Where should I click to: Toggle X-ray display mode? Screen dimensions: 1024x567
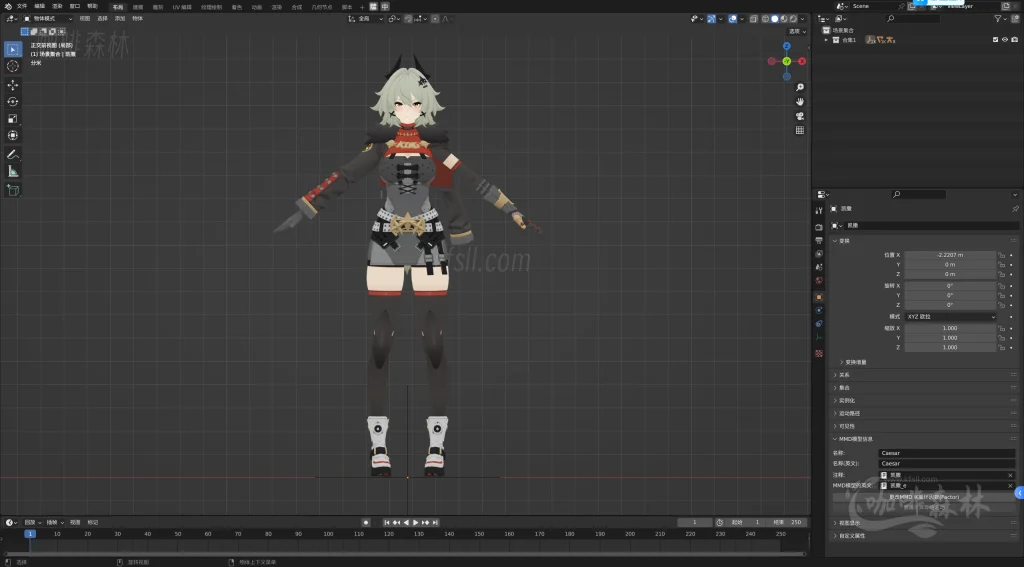click(754, 19)
